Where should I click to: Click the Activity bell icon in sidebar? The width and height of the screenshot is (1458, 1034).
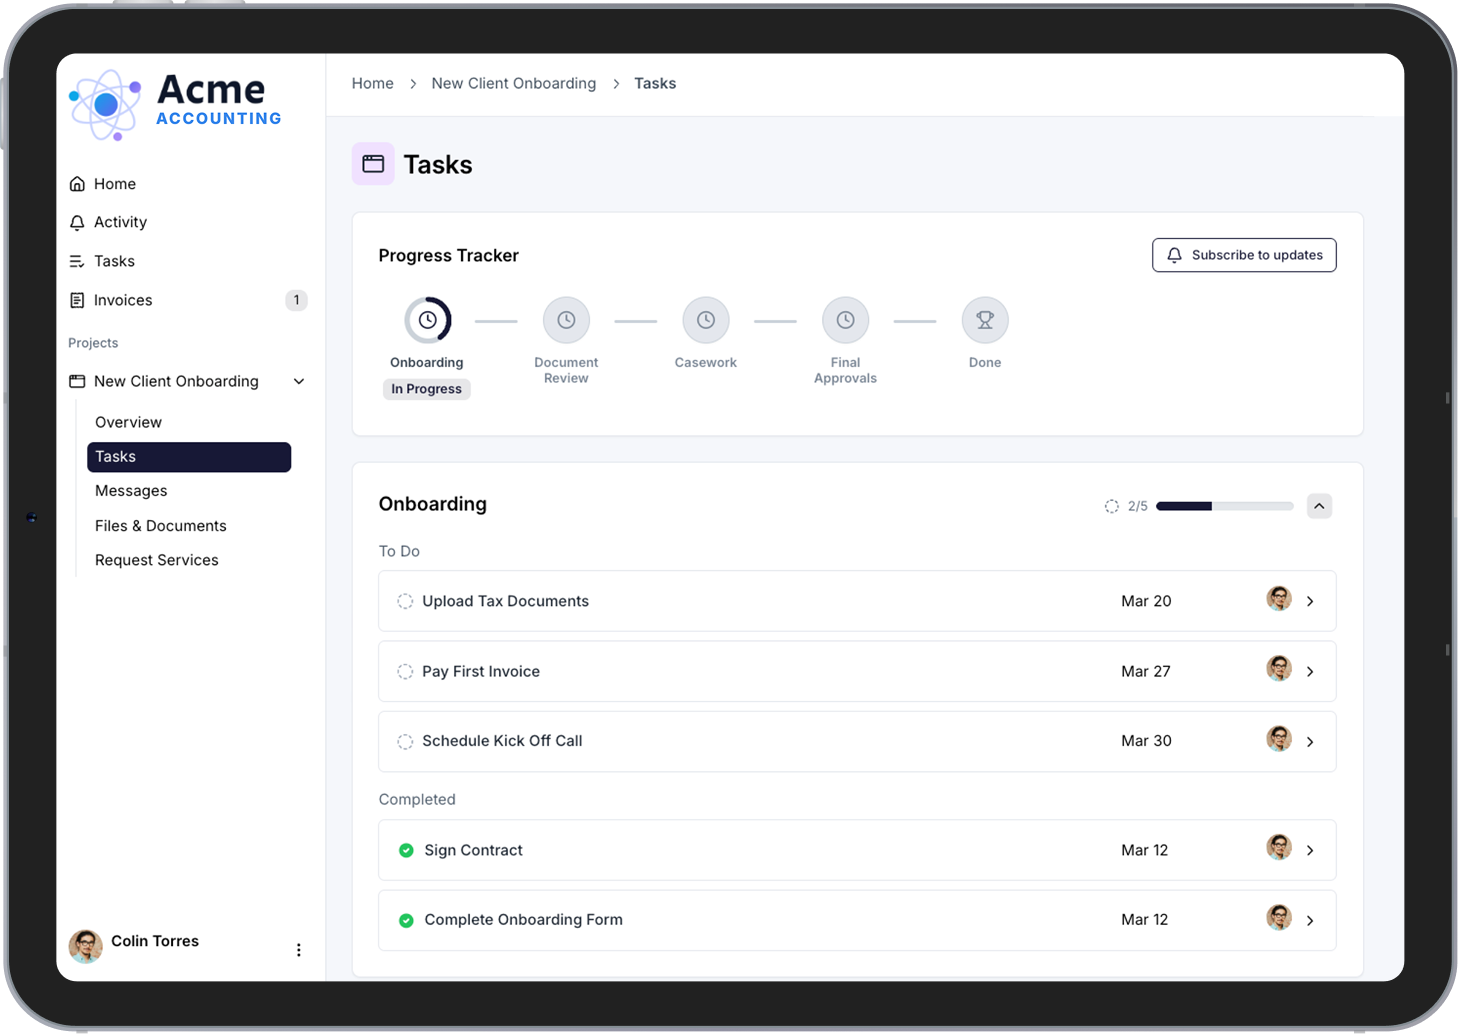[77, 222]
